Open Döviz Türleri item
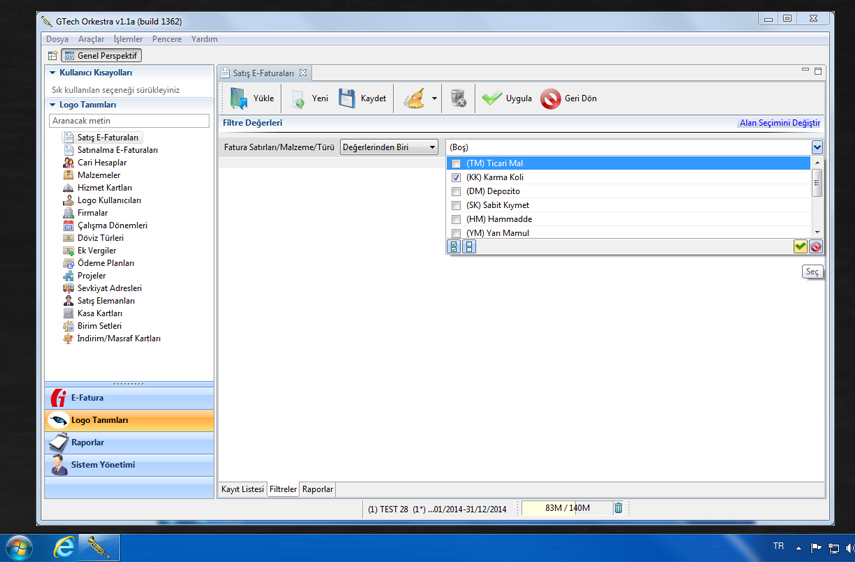This screenshot has width=855, height=562. (x=100, y=238)
